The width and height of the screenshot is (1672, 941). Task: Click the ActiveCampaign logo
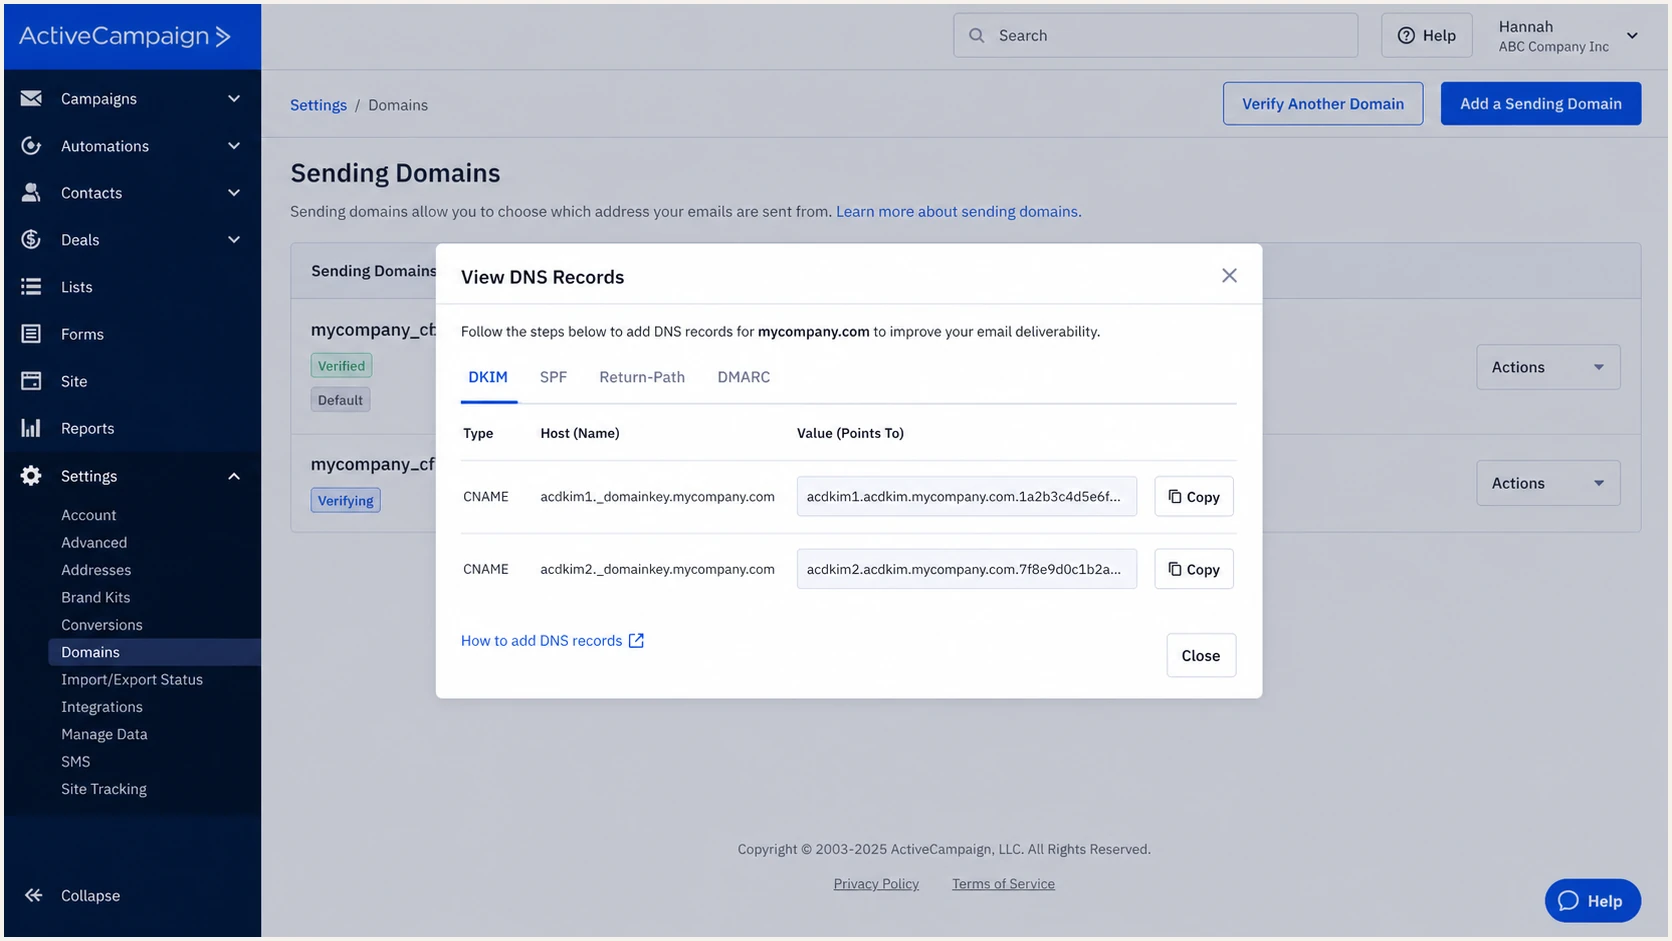[125, 36]
